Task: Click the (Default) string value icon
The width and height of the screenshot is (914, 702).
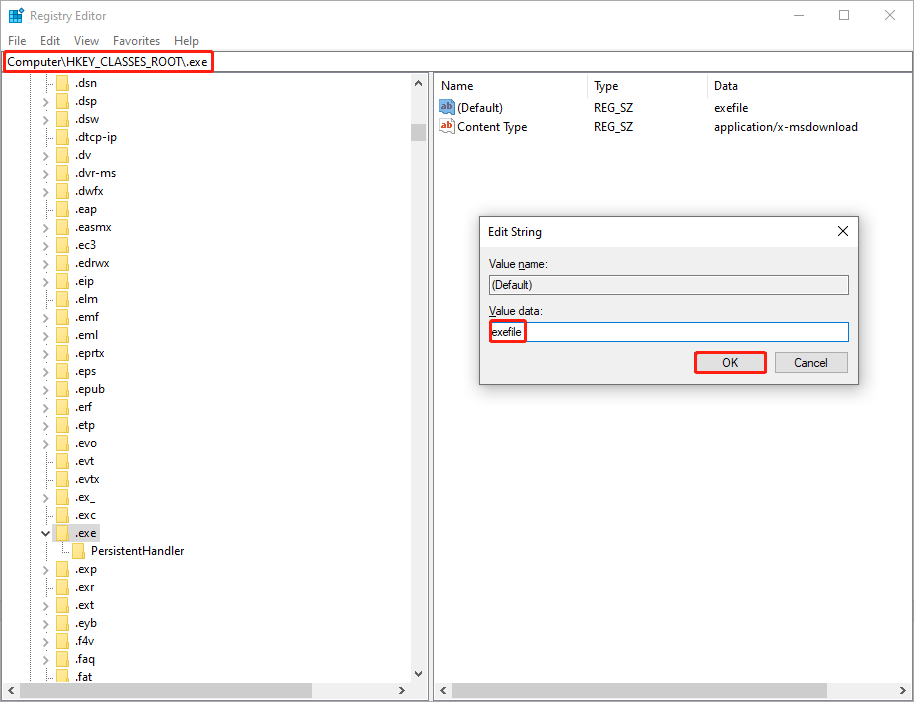Action: coord(447,107)
